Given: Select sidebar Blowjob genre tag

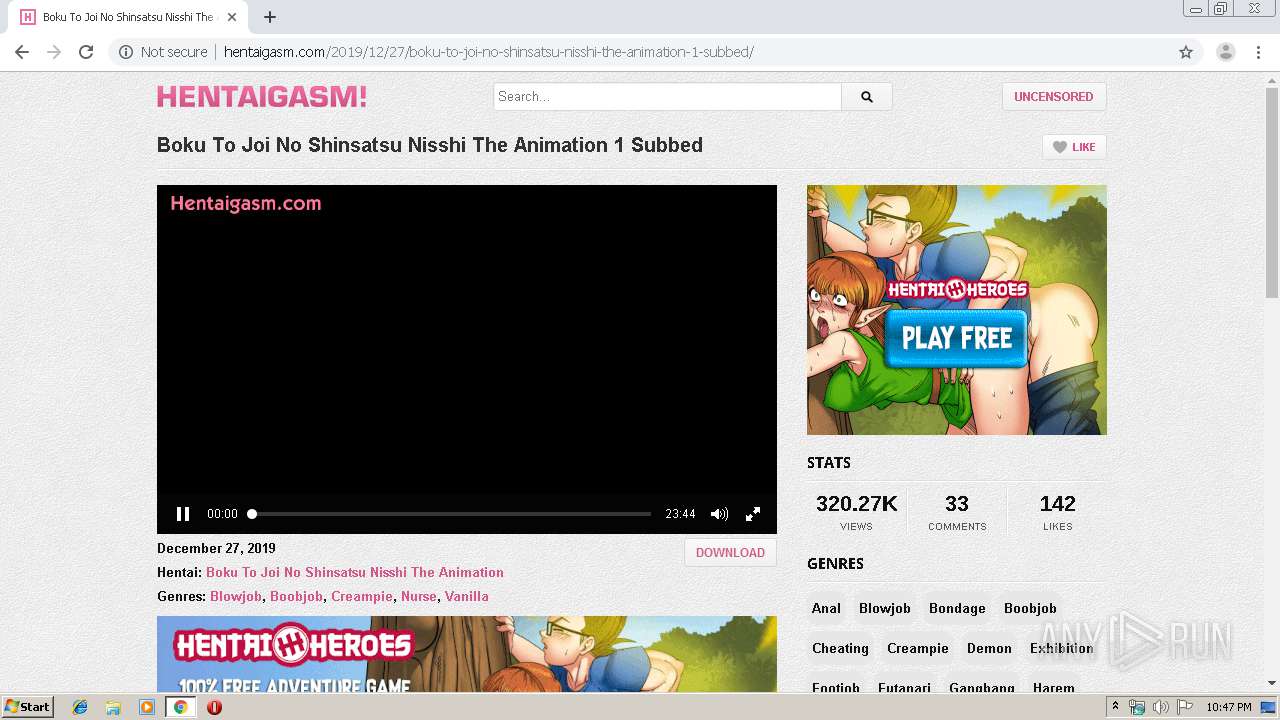Looking at the screenshot, I should coord(885,608).
